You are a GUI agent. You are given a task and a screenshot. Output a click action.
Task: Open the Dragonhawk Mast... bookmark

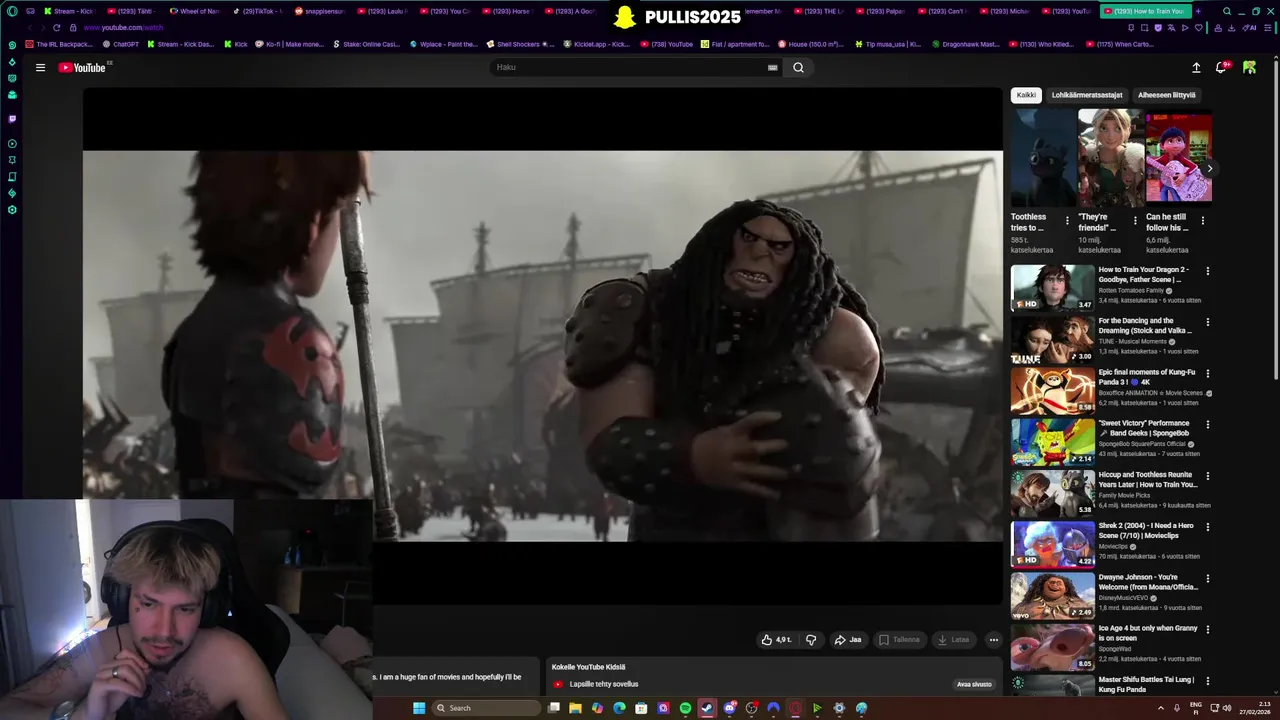tap(965, 44)
